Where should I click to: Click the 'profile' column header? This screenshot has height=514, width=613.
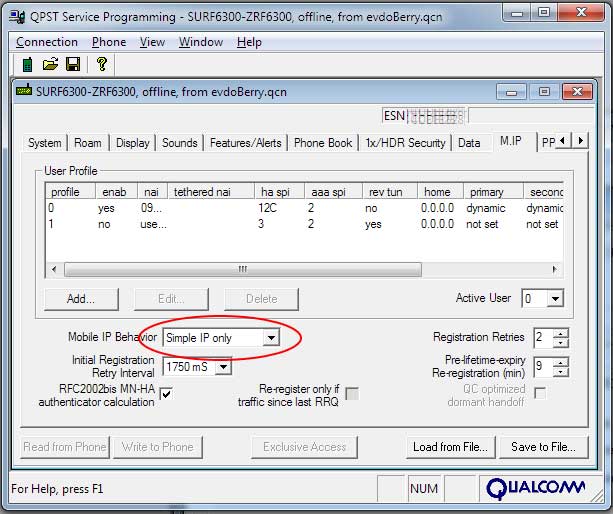pyautogui.click(x=70, y=192)
